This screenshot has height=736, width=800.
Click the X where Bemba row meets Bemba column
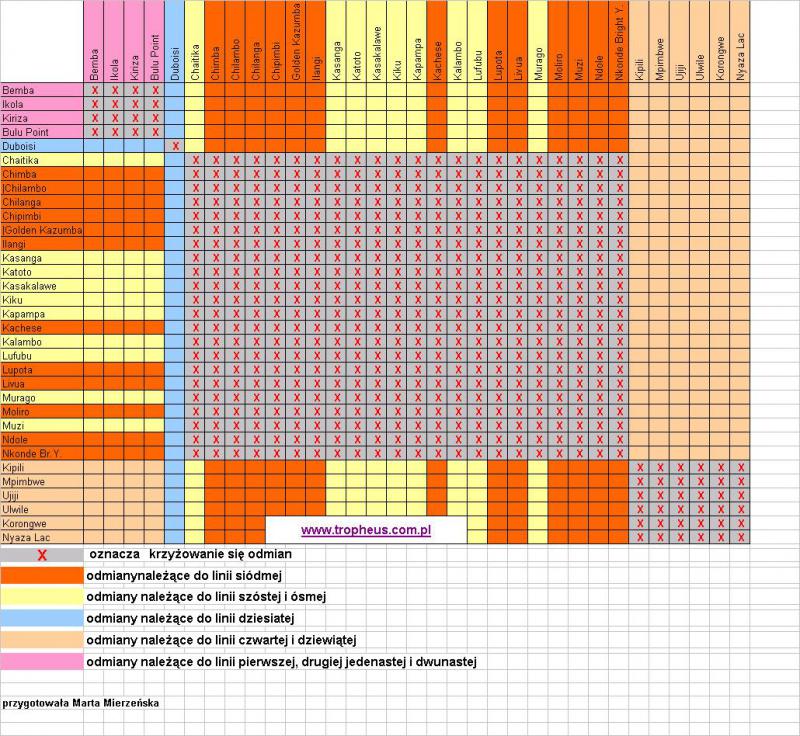tap(94, 90)
